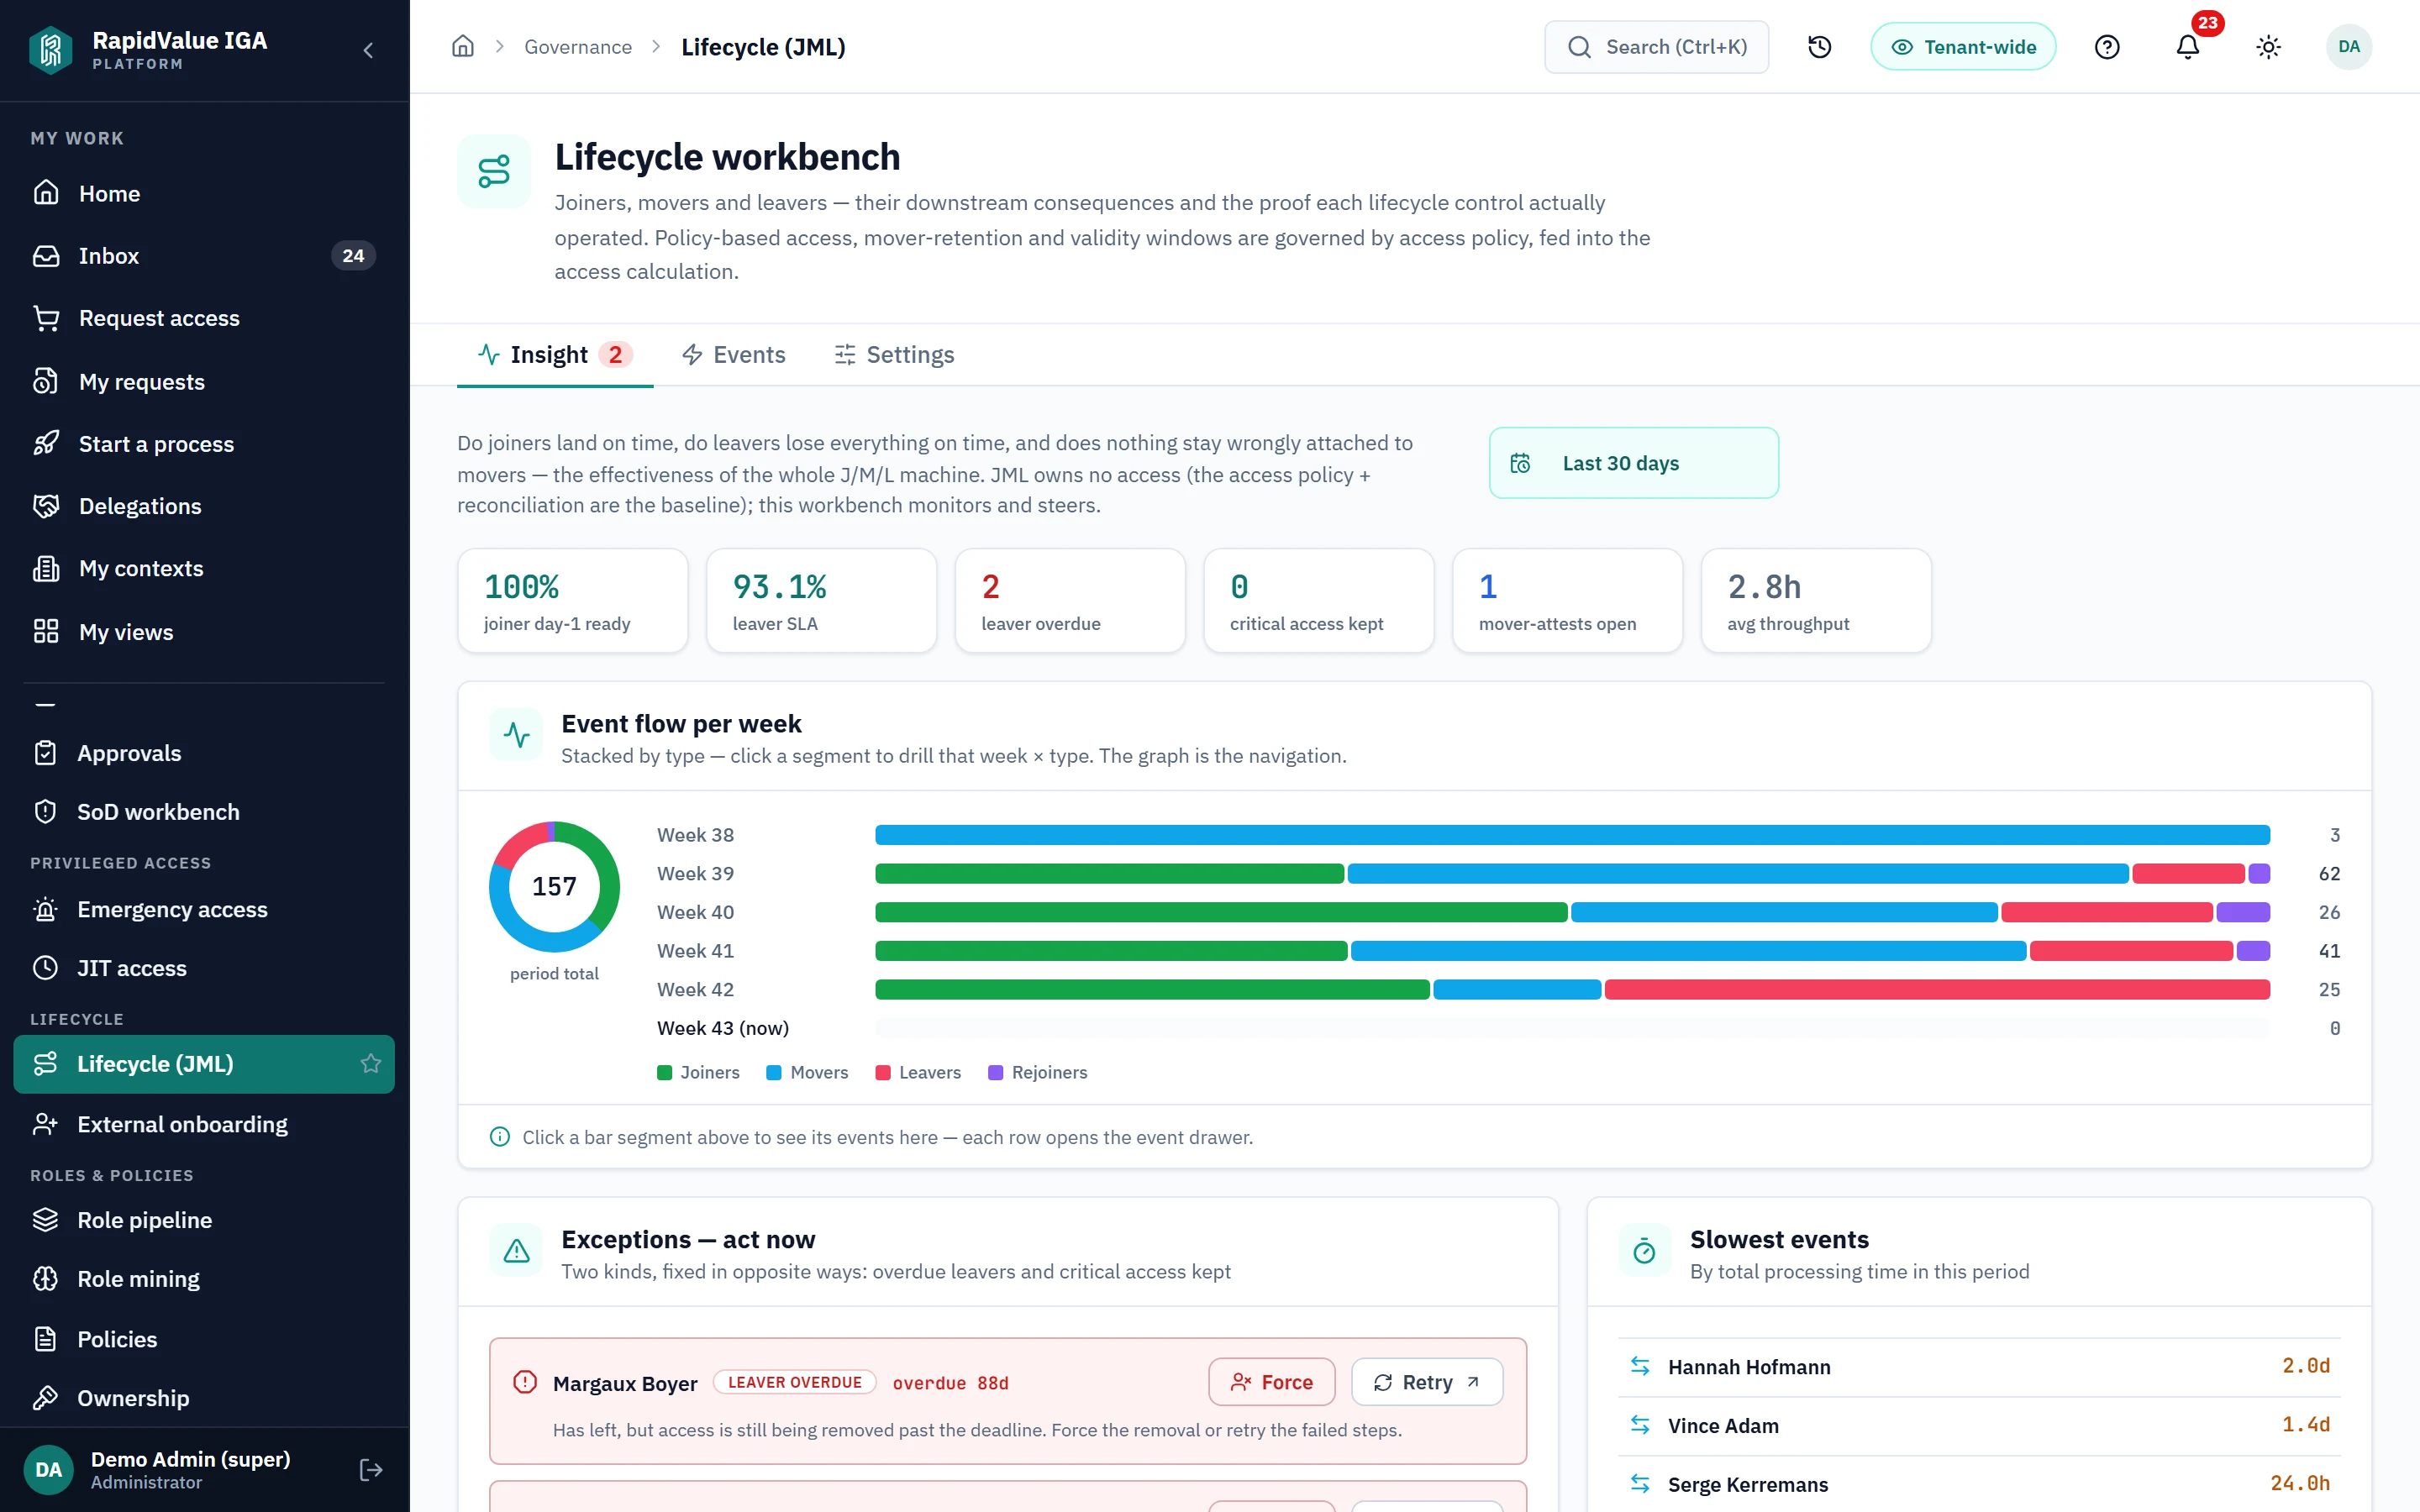This screenshot has width=2420, height=1512.
Task: Click the home breadcrumb icon
Action: pos(463,47)
